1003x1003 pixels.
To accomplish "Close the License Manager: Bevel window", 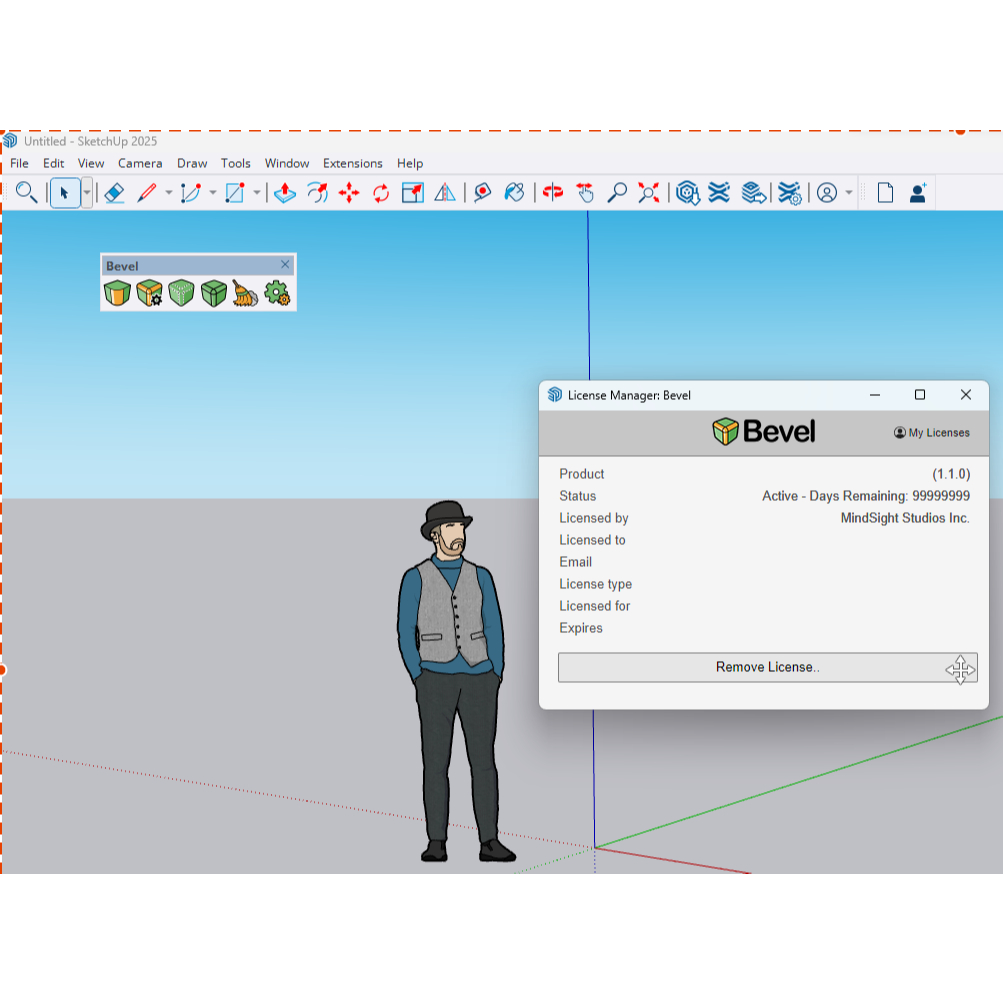I will (966, 395).
